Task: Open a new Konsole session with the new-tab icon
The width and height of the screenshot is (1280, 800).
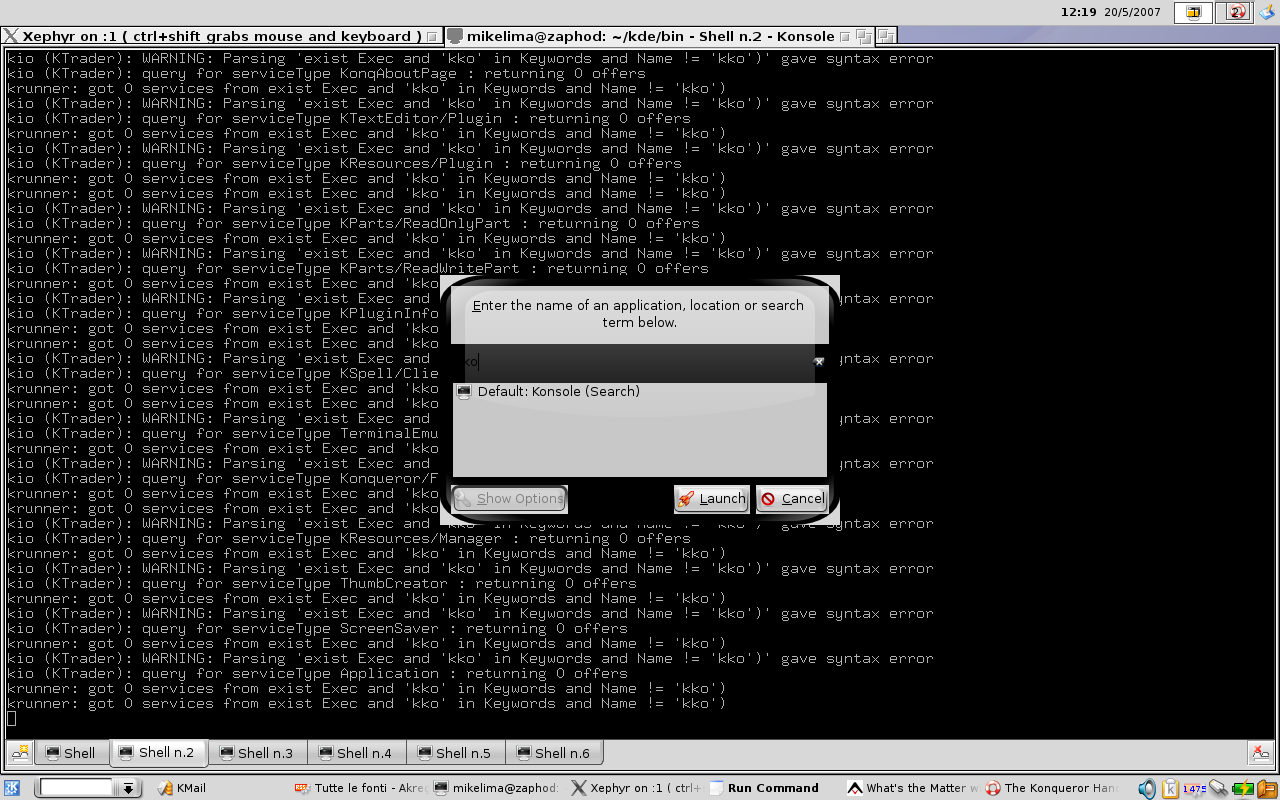Action: pyautogui.click(x=19, y=753)
